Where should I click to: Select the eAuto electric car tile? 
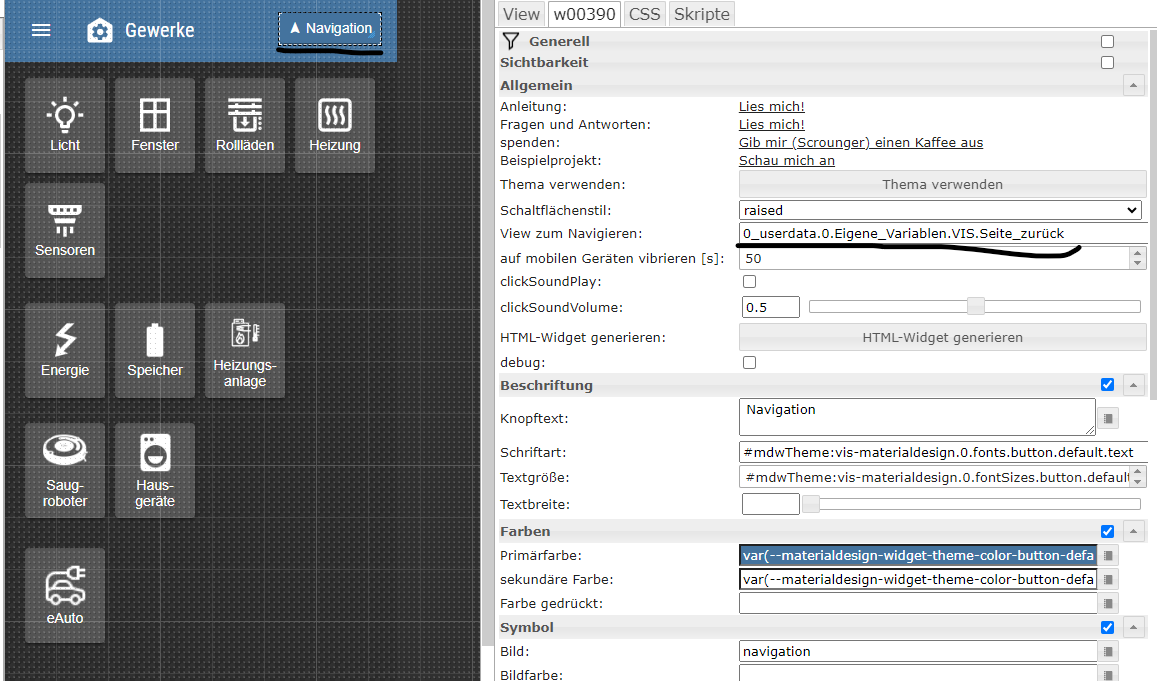(65, 595)
